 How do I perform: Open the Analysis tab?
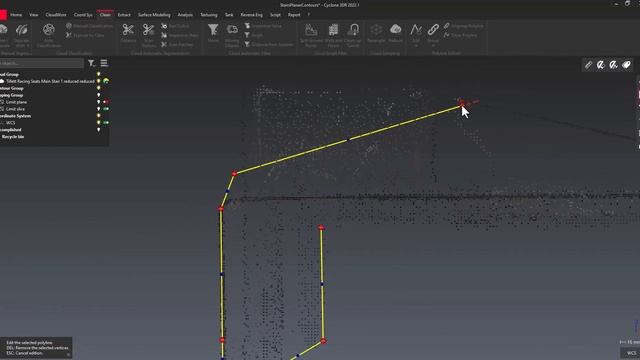point(185,15)
